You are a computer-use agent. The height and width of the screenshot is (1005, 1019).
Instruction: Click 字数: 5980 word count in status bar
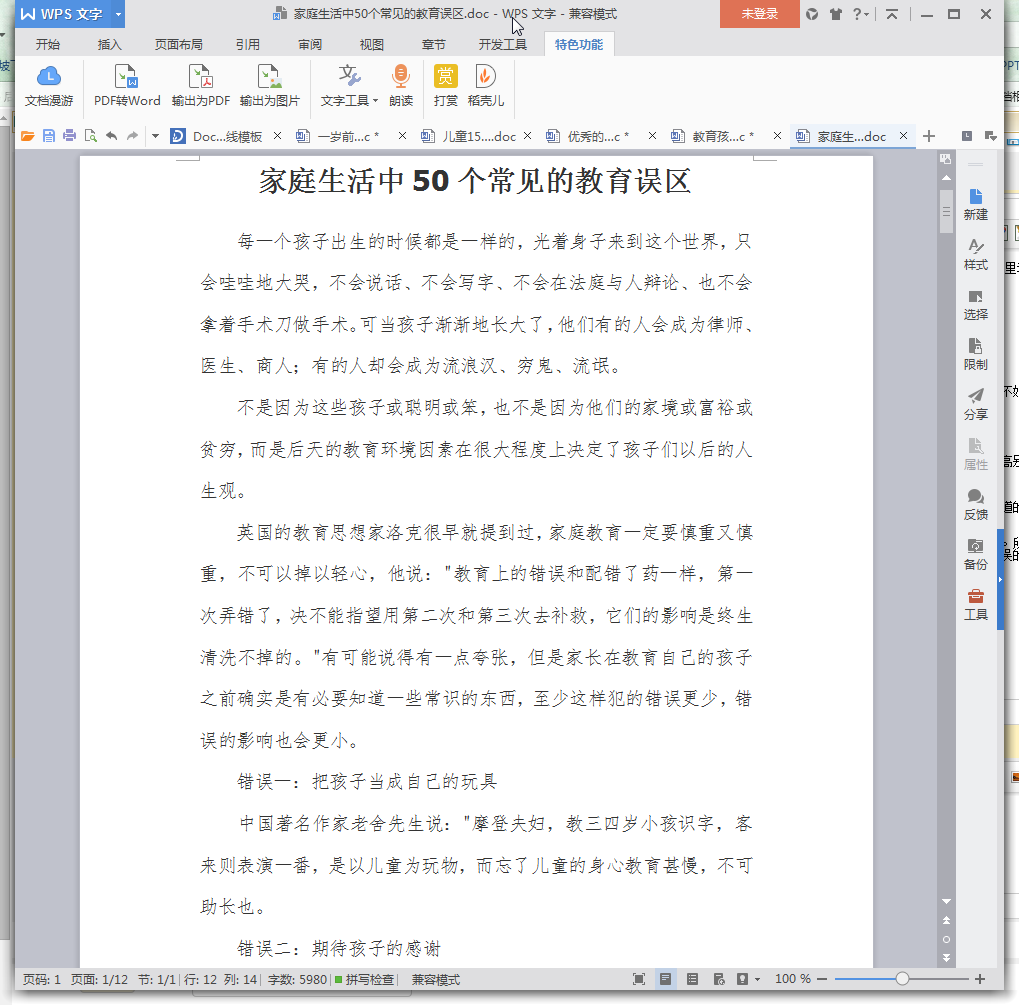coord(297,980)
